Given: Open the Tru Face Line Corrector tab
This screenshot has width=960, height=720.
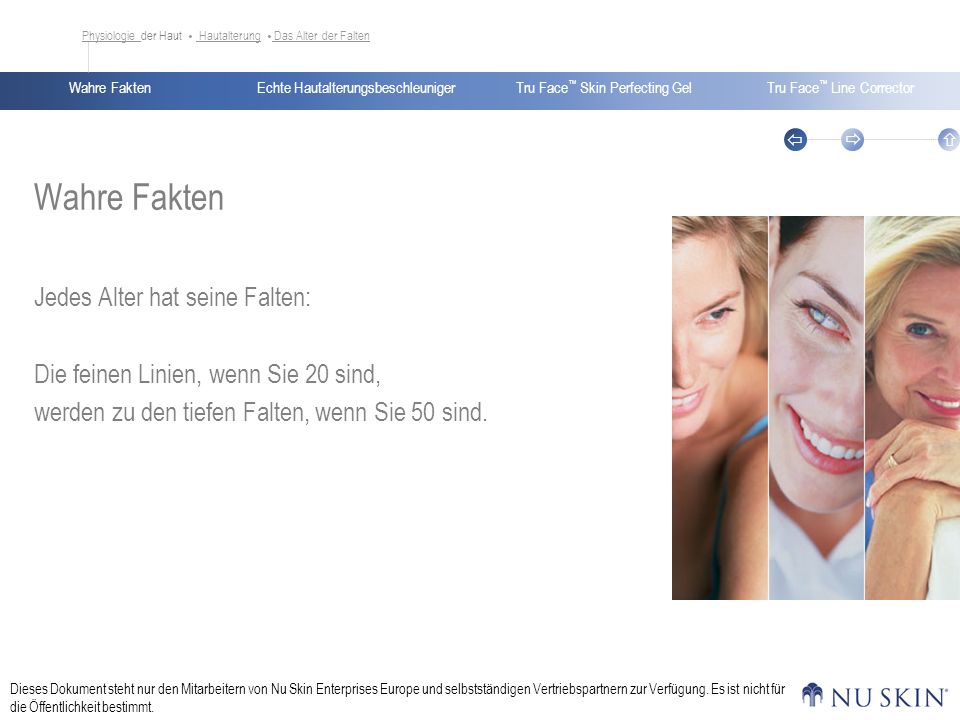Looking at the screenshot, I should (840, 88).
